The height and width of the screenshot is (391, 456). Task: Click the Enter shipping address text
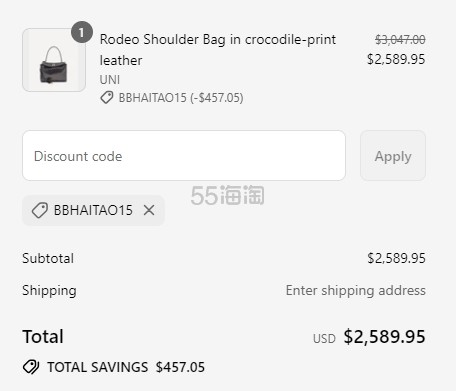[x=356, y=290]
